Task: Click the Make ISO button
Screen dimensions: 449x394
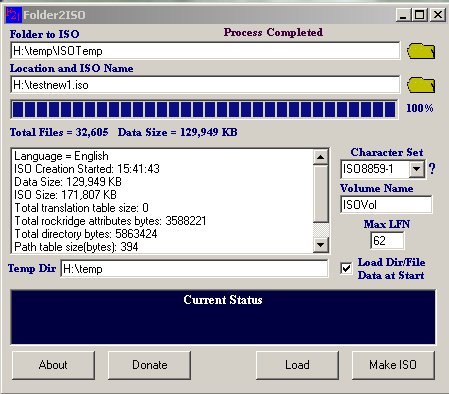Action: pyautogui.click(x=393, y=365)
